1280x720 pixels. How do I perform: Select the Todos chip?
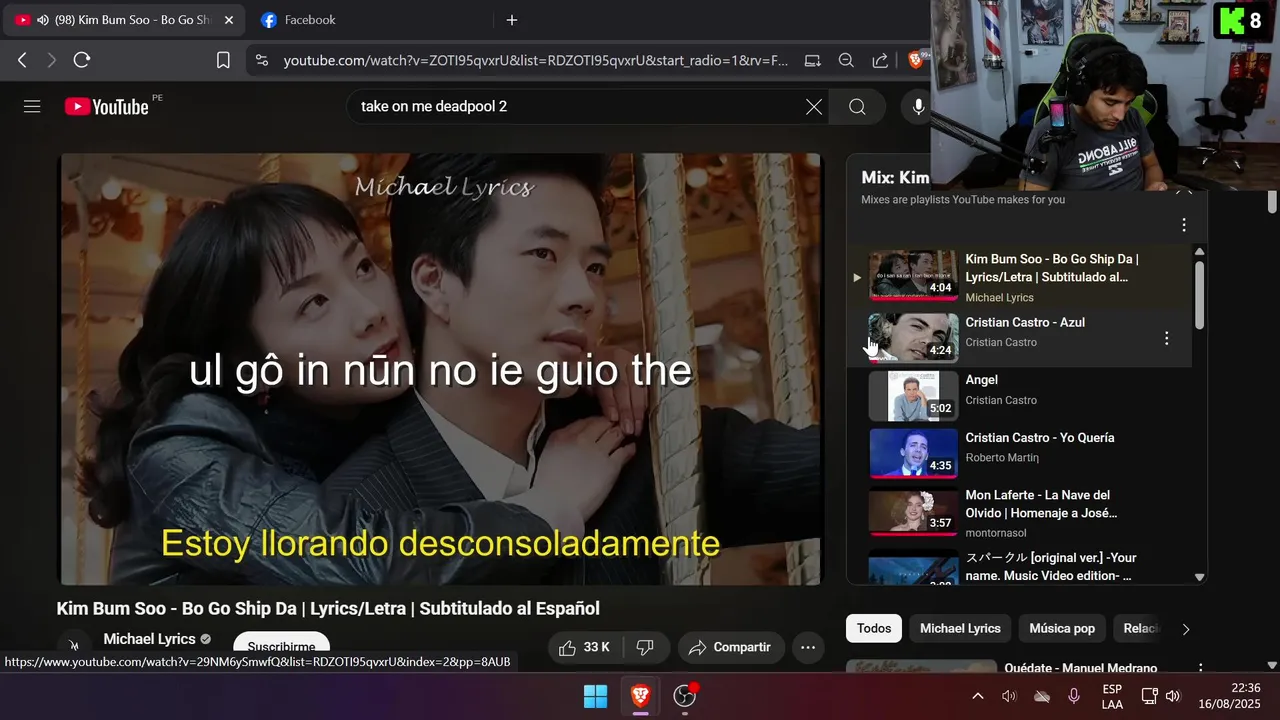[874, 628]
